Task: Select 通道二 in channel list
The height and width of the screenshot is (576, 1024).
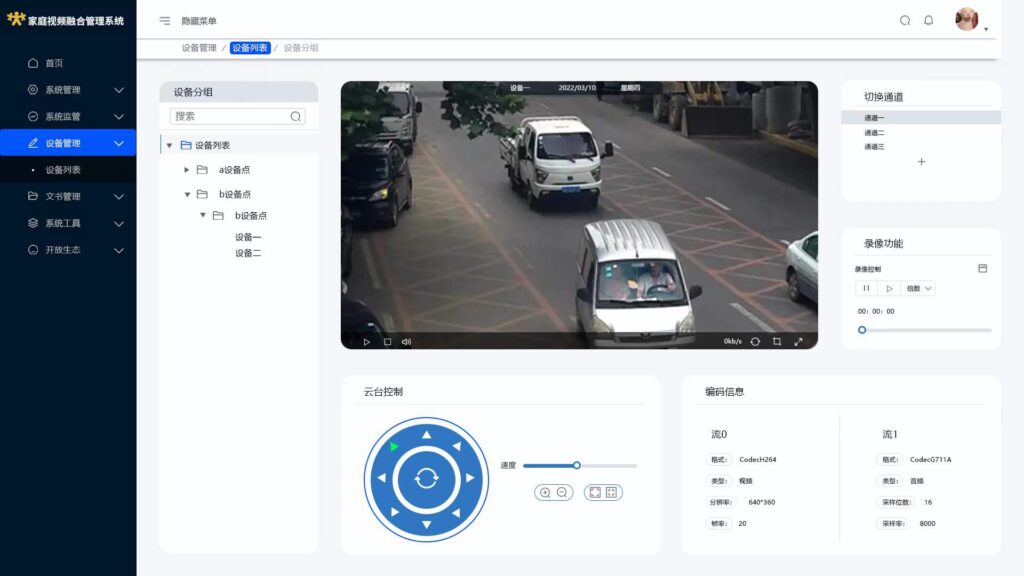Action: click(x=874, y=132)
